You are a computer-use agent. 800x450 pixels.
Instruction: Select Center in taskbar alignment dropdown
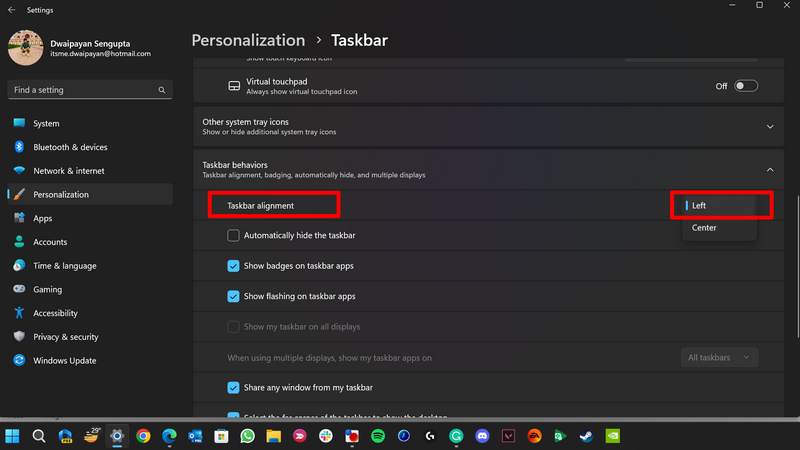[704, 228]
